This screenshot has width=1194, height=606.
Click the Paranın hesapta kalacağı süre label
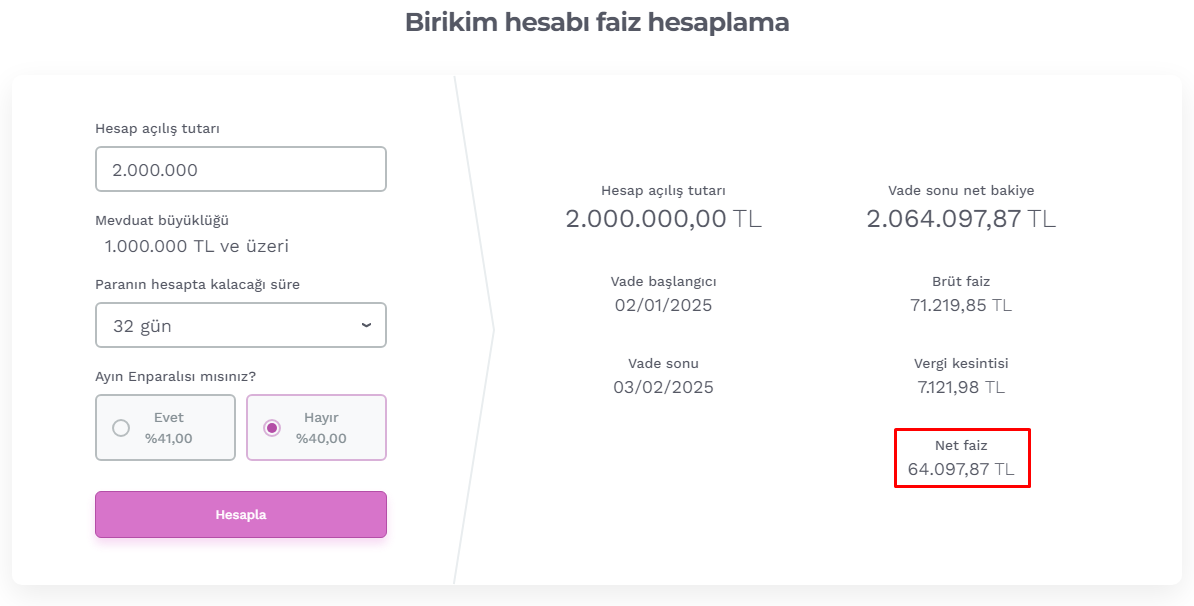(197, 285)
